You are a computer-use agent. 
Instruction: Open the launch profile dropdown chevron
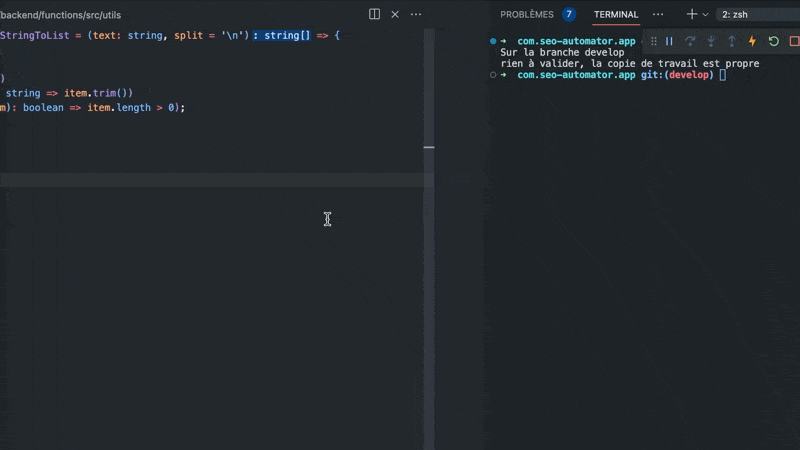[x=706, y=15]
